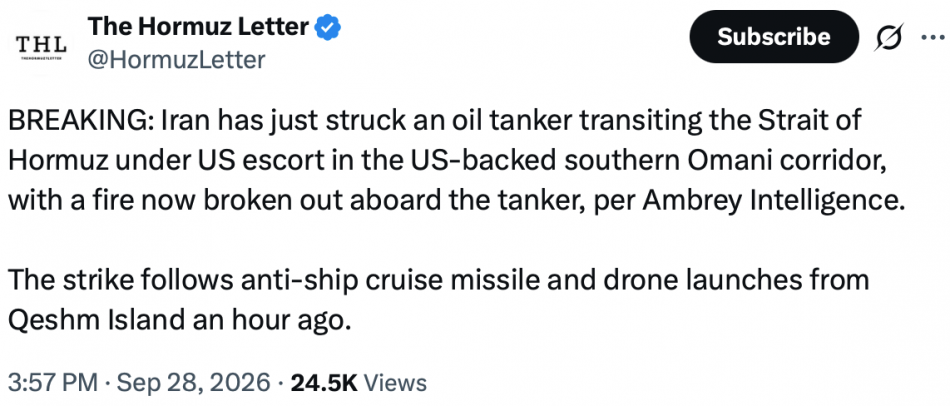Open the three-dot more options menu

935,37
